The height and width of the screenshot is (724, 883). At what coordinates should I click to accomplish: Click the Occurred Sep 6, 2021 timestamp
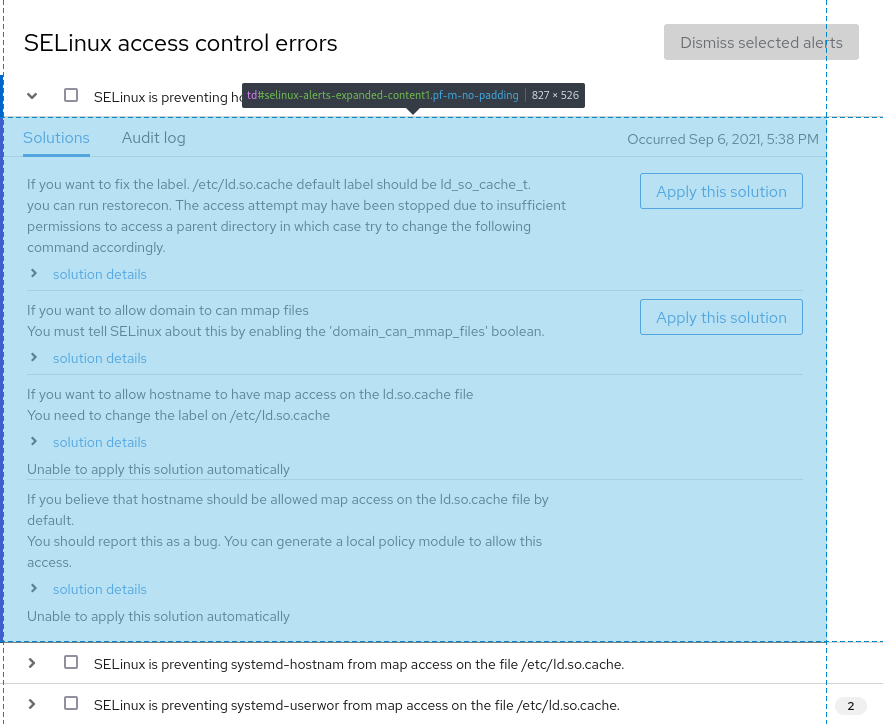point(722,139)
